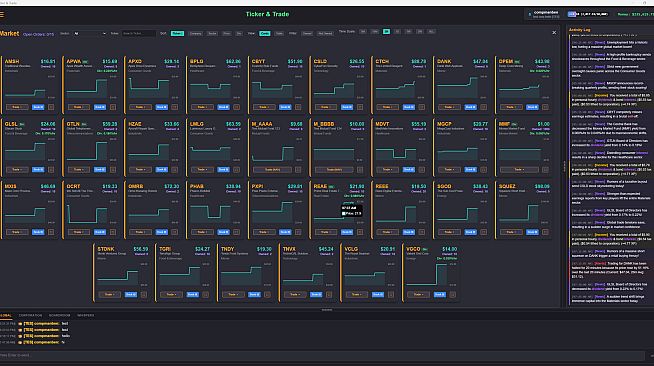Switch to the Corporation chat tab

pyautogui.click(x=30, y=316)
